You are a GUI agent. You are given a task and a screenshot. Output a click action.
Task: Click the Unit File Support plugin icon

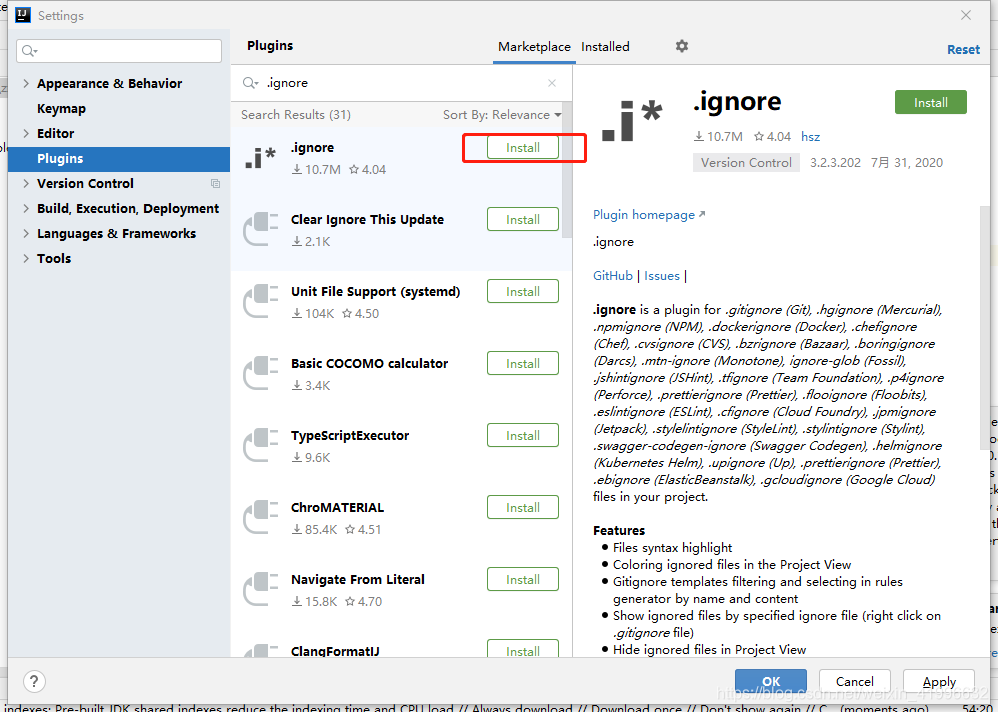[x=261, y=302]
